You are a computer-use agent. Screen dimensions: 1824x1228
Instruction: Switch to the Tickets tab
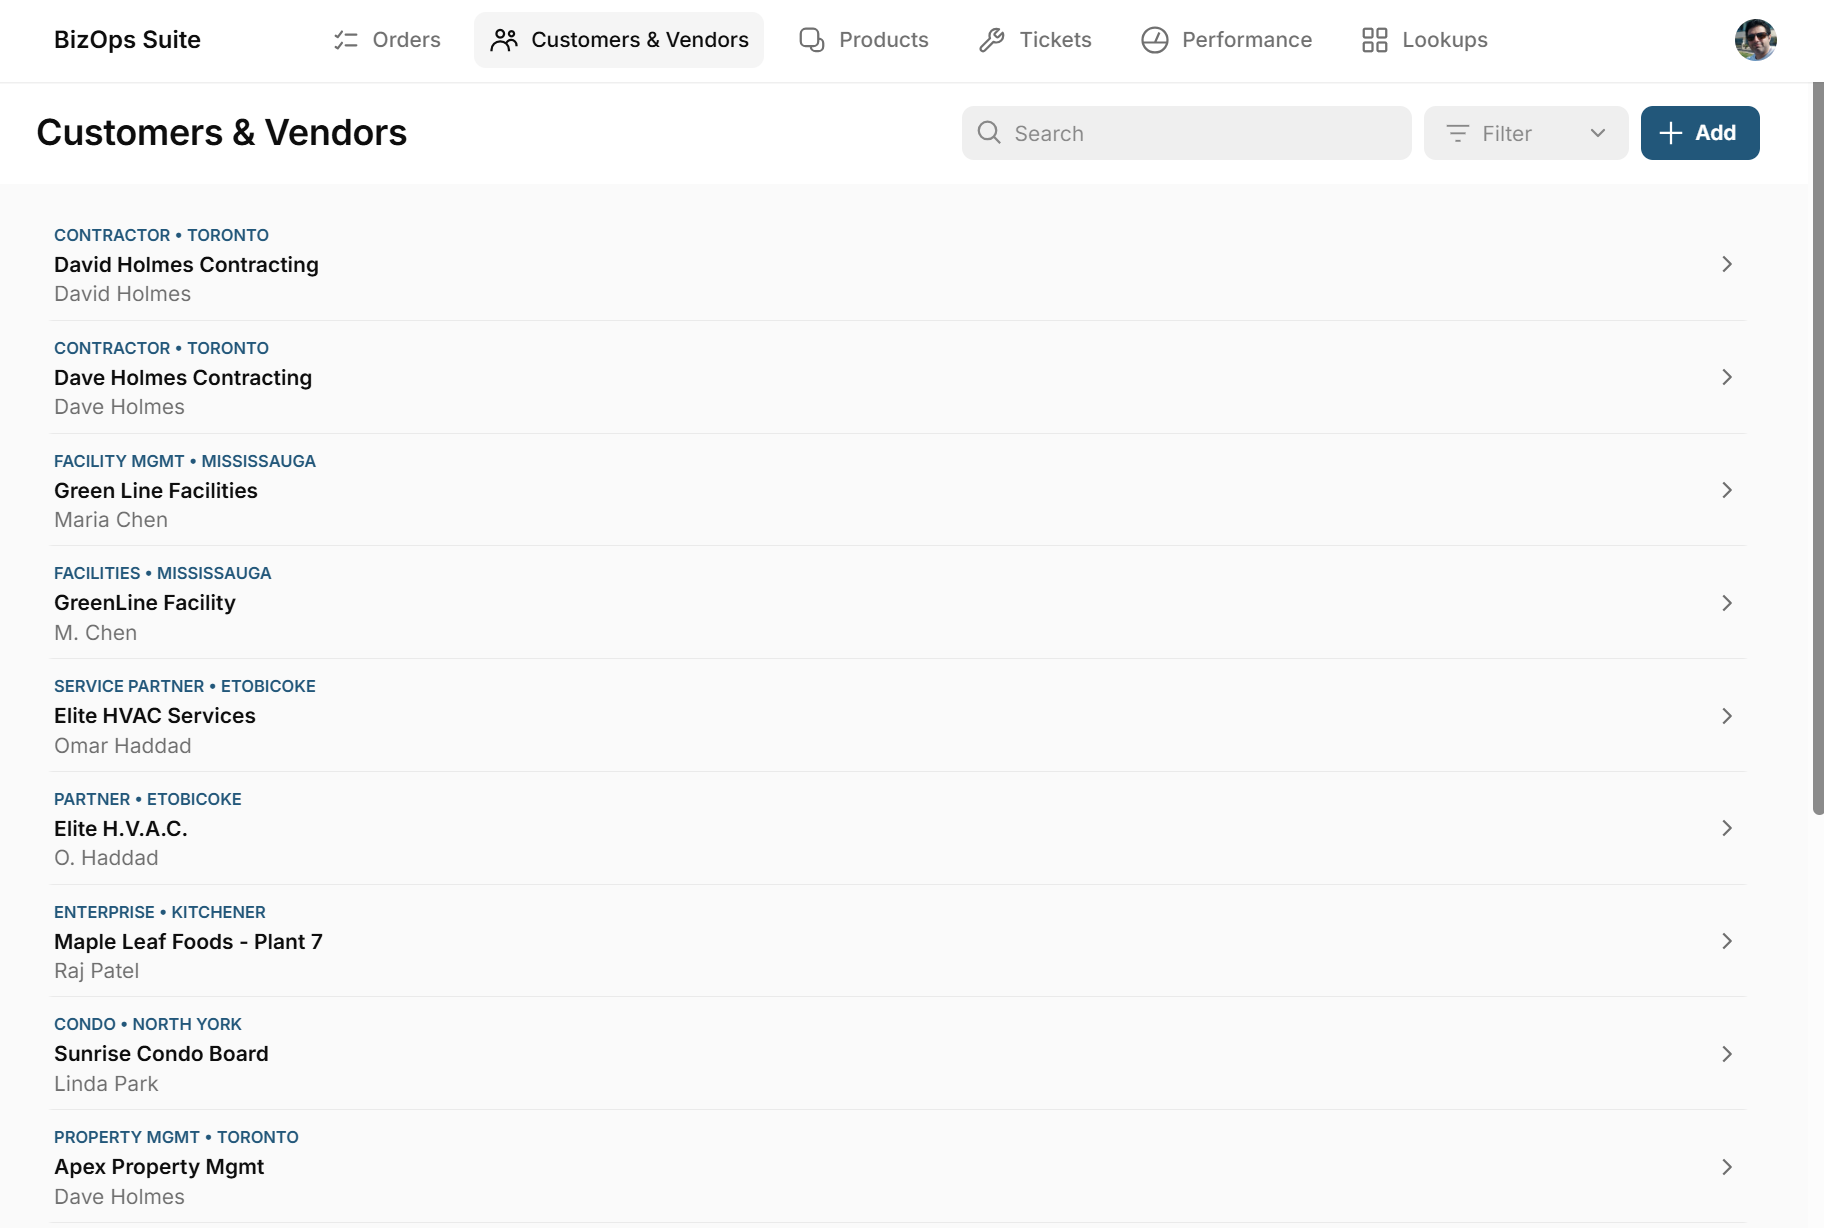[x=1035, y=40]
